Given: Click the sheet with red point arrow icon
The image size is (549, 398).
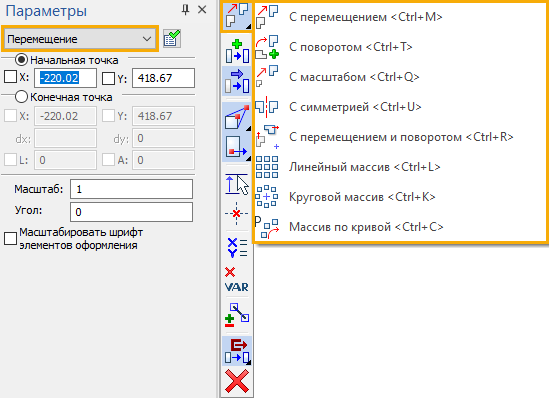Looking at the screenshot, I should pyautogui.click(x=237, y=147).
